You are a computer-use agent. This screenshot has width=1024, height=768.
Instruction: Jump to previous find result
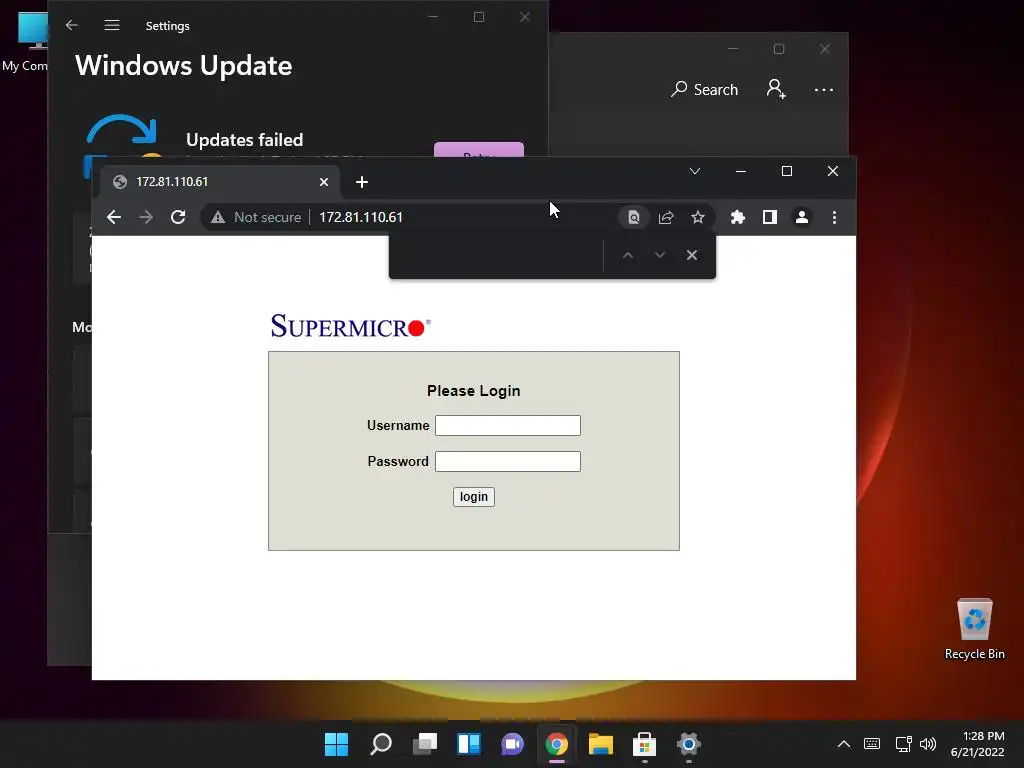tap(628, 255)
